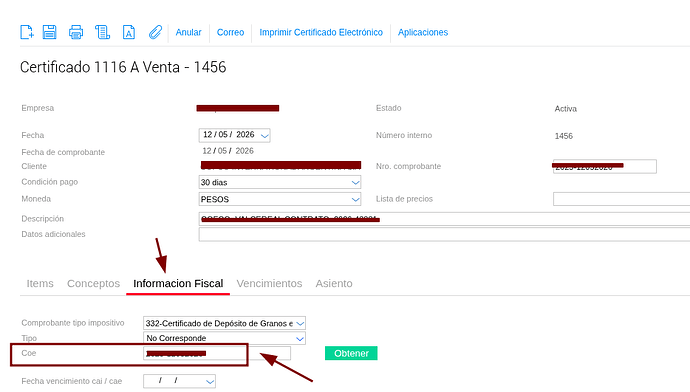Screen dimensions: 690x392
Task: Click the Activa status text
Action: [x=565, y=109]
